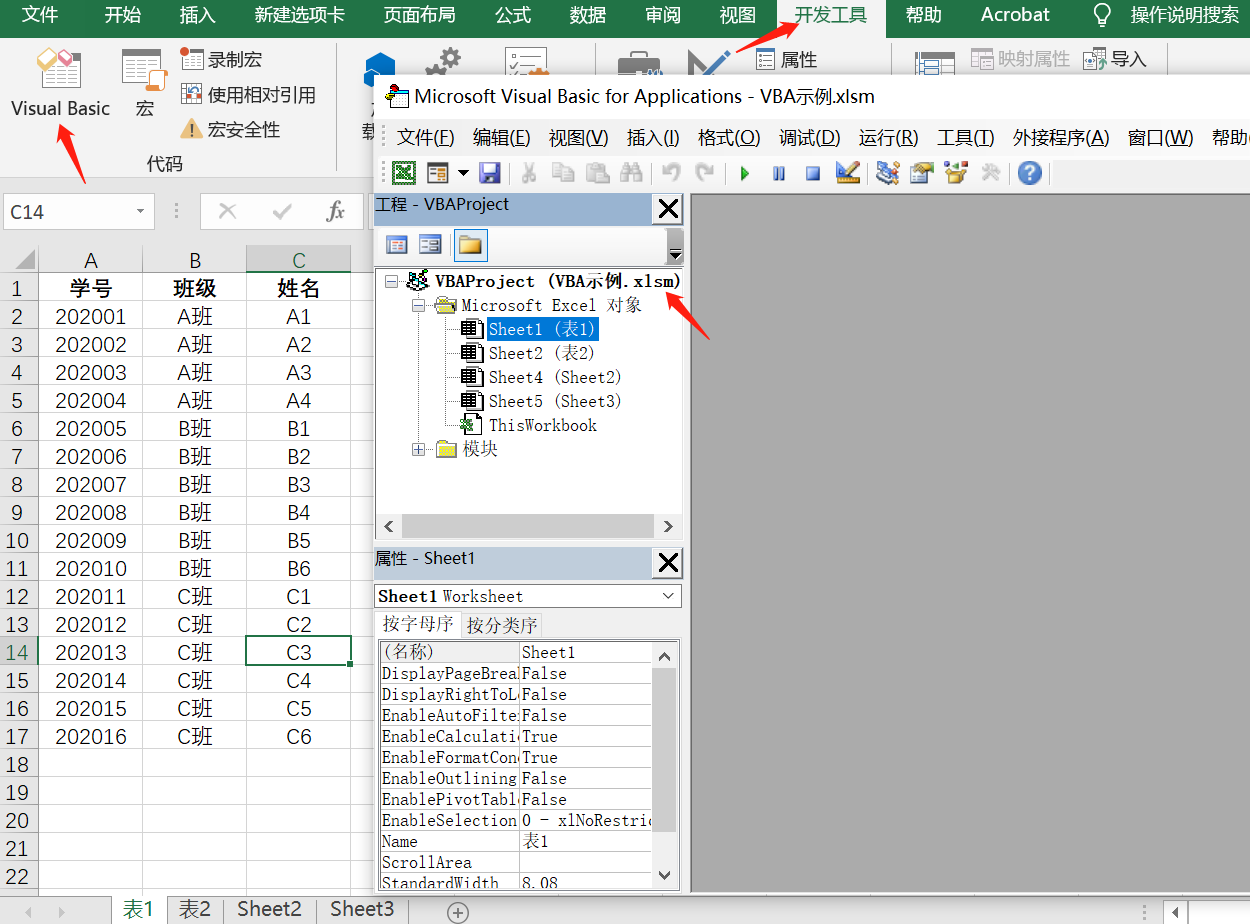Run macro with green play icon

[x=745, y=173]
